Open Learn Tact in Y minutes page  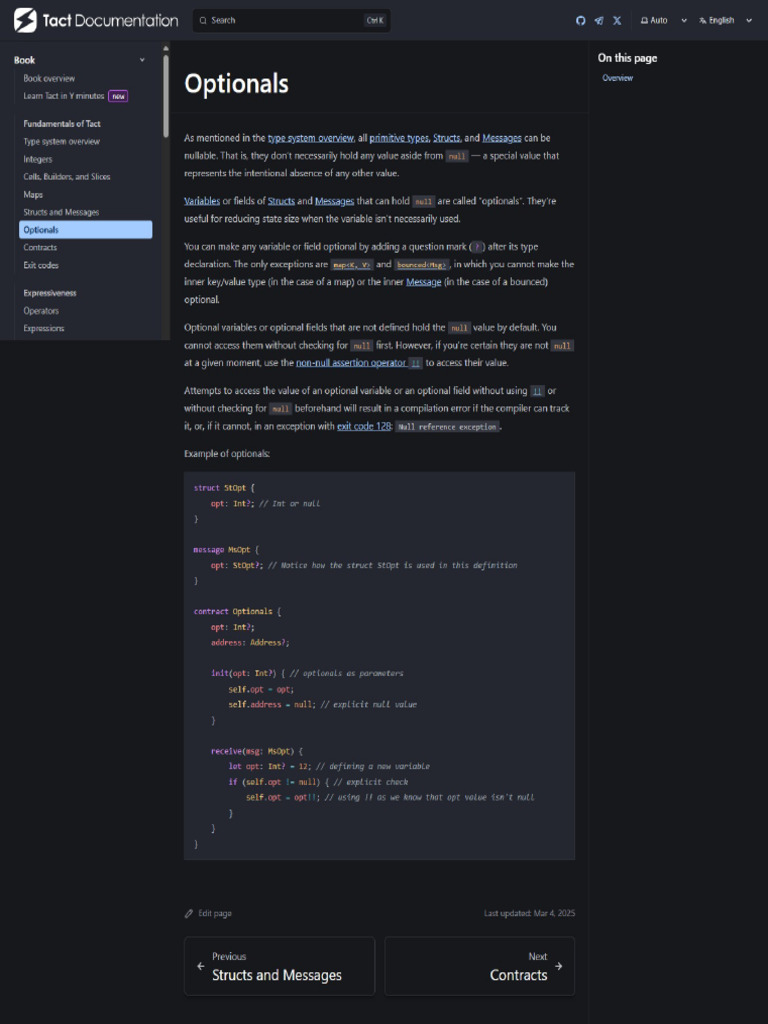(63, 96)
